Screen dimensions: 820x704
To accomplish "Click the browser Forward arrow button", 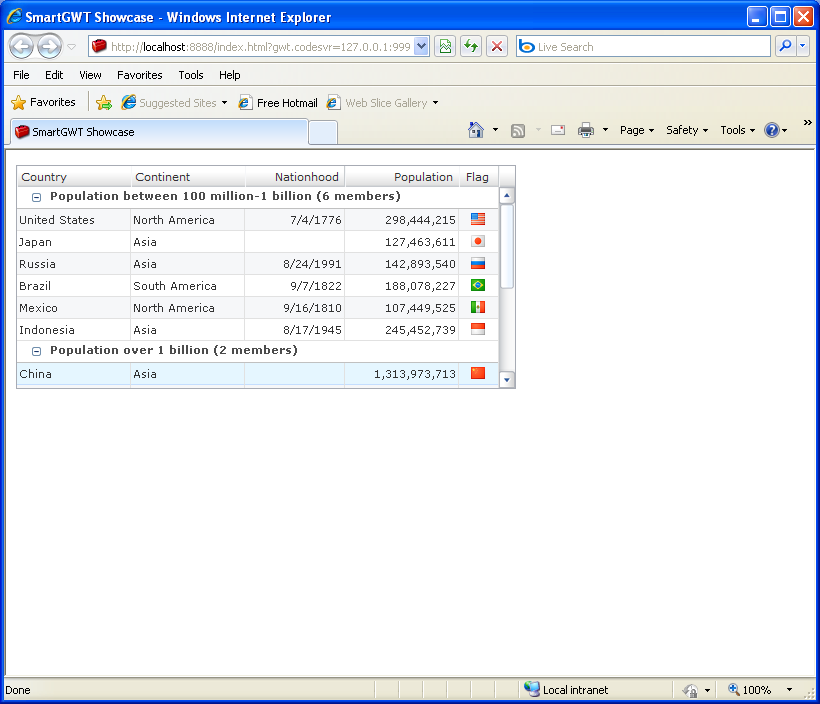I will [49, 47].
